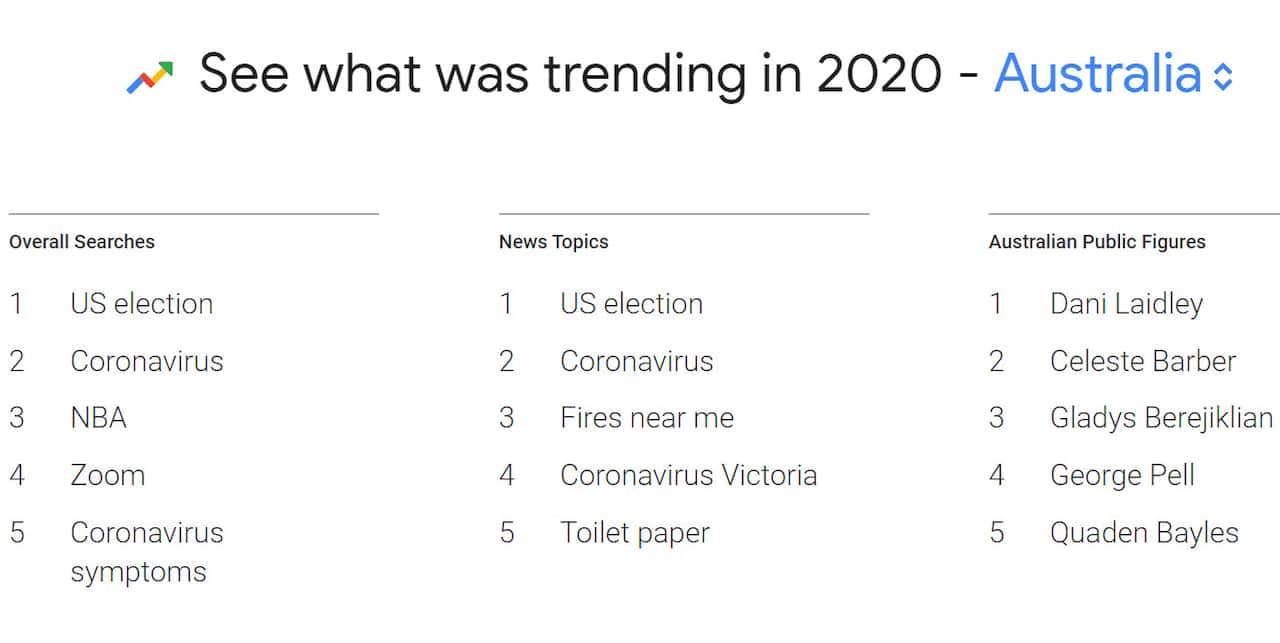1280x643 pixels.
Task: Click the Overall Searches column header
Action: coord(82,242)
